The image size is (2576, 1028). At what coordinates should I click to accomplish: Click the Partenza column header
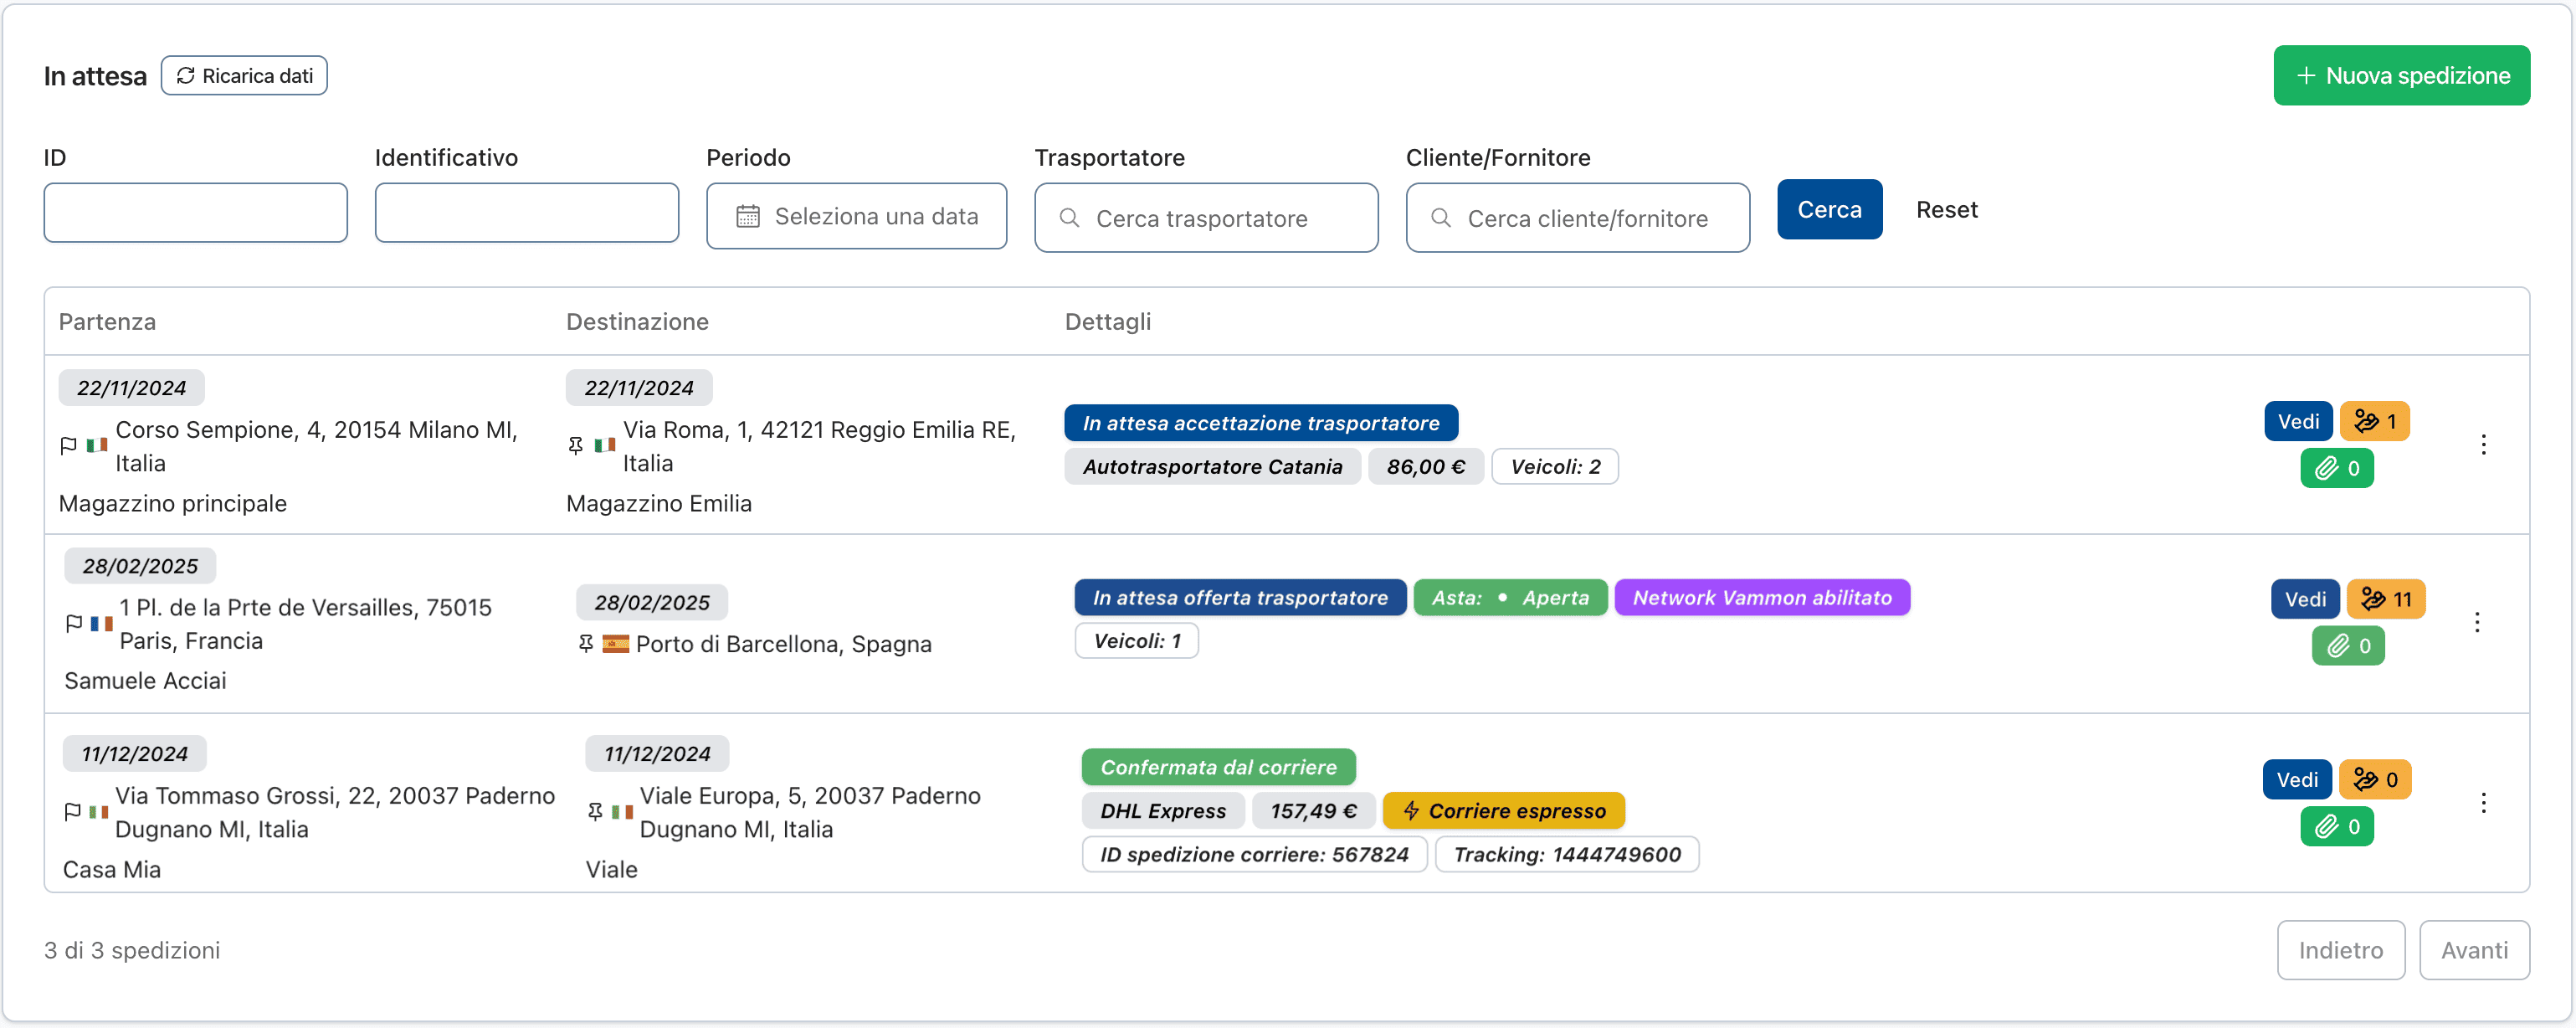[107, 322]
